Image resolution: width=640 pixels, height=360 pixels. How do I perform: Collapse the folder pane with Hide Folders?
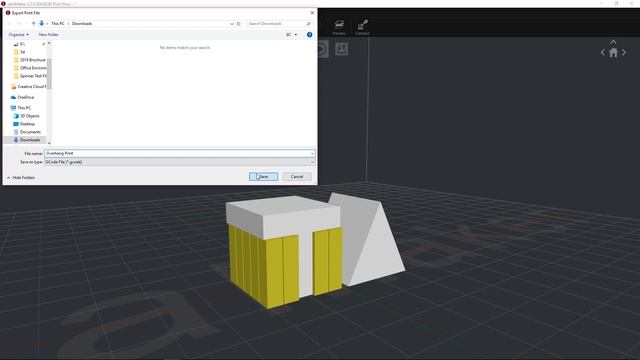click(x=21, y=178)
